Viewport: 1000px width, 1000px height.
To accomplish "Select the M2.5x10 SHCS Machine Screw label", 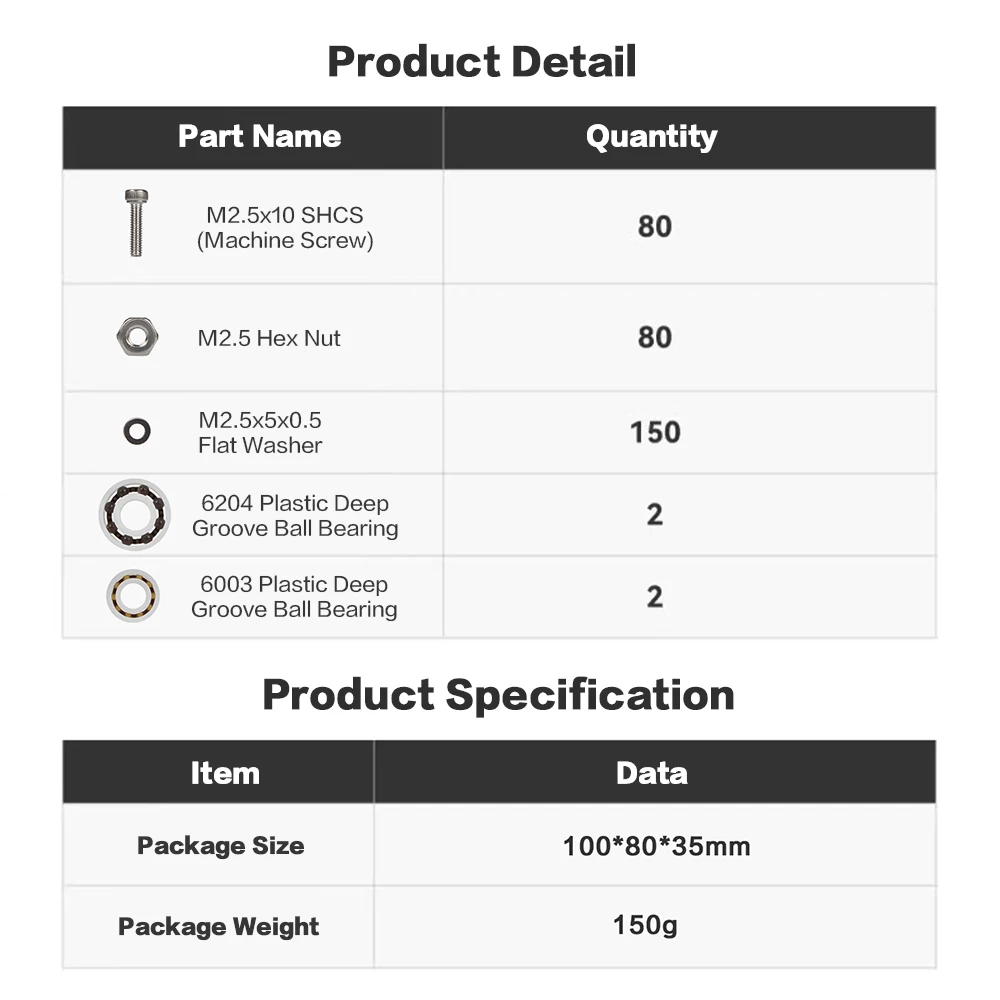I will point(285,227).
